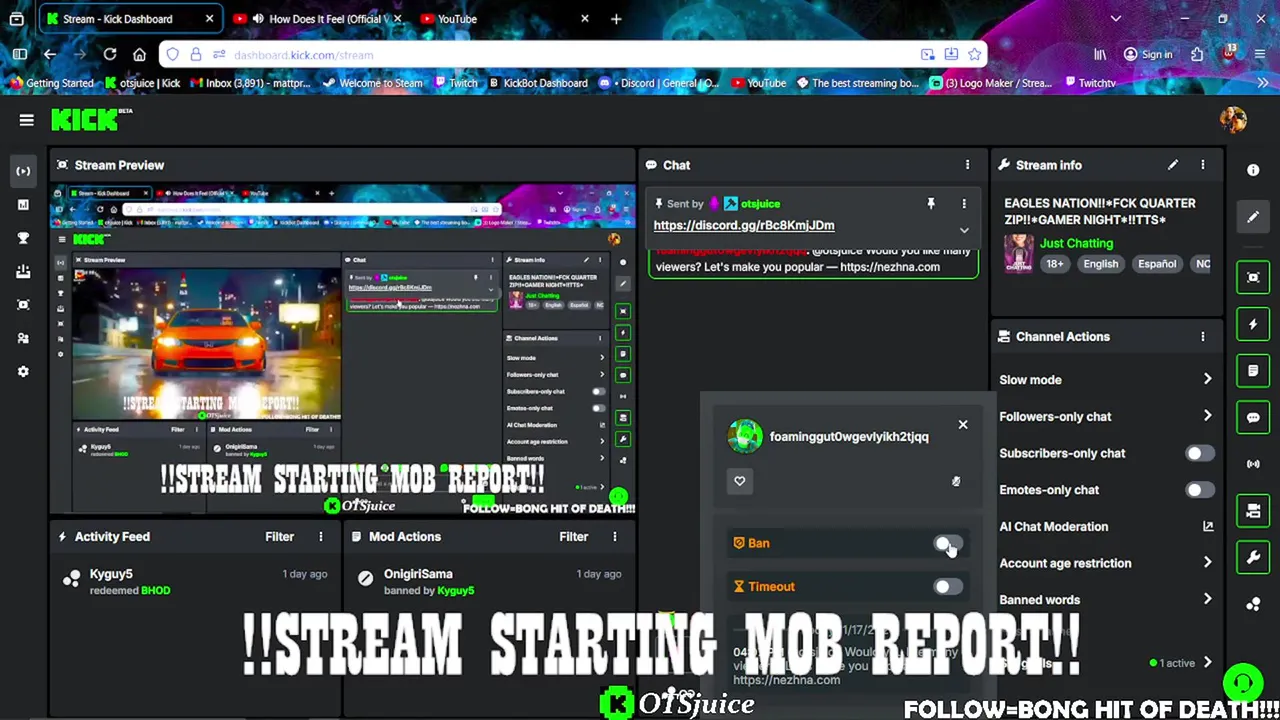Image resolution: width=1280 pixels, height=720 pixels.
Task: Open the Stream section in the left sidebar
Action: [x=23, y=171]
